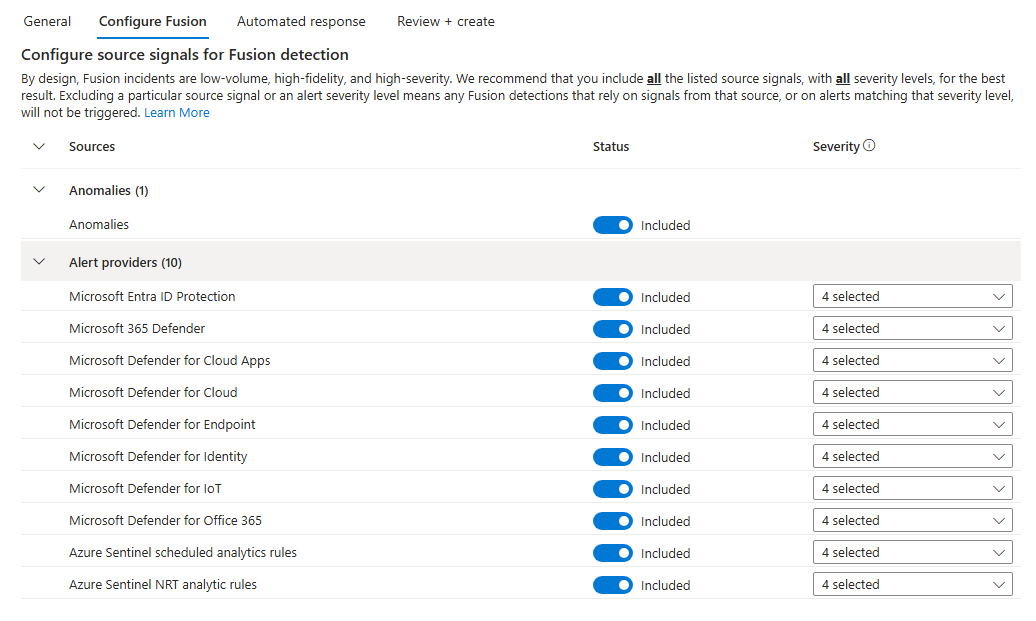Click the Anomalies source row name
Viewport: 1036px width, 621px height.
tap(99, 225)
